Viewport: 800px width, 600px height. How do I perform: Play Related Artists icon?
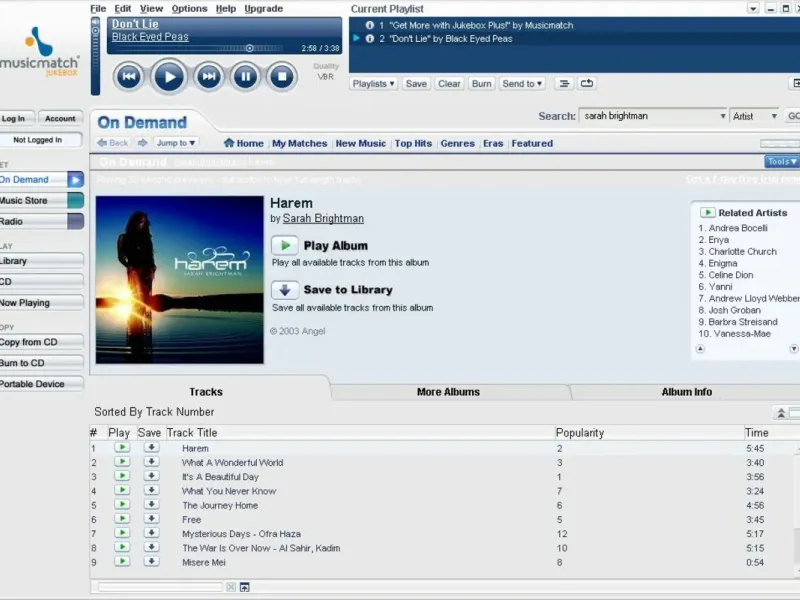pyautogui.click(x=707, y=212)
